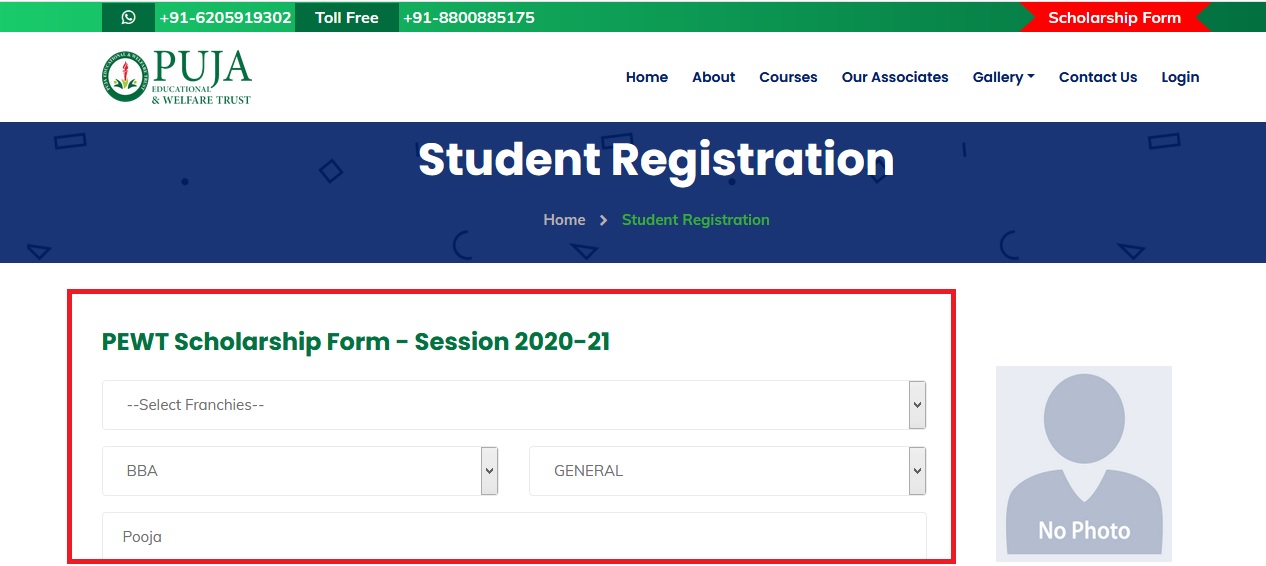Click the Home breadcrumb link
This screenshot has width=1266, height=566.
(x=564, y=220)
